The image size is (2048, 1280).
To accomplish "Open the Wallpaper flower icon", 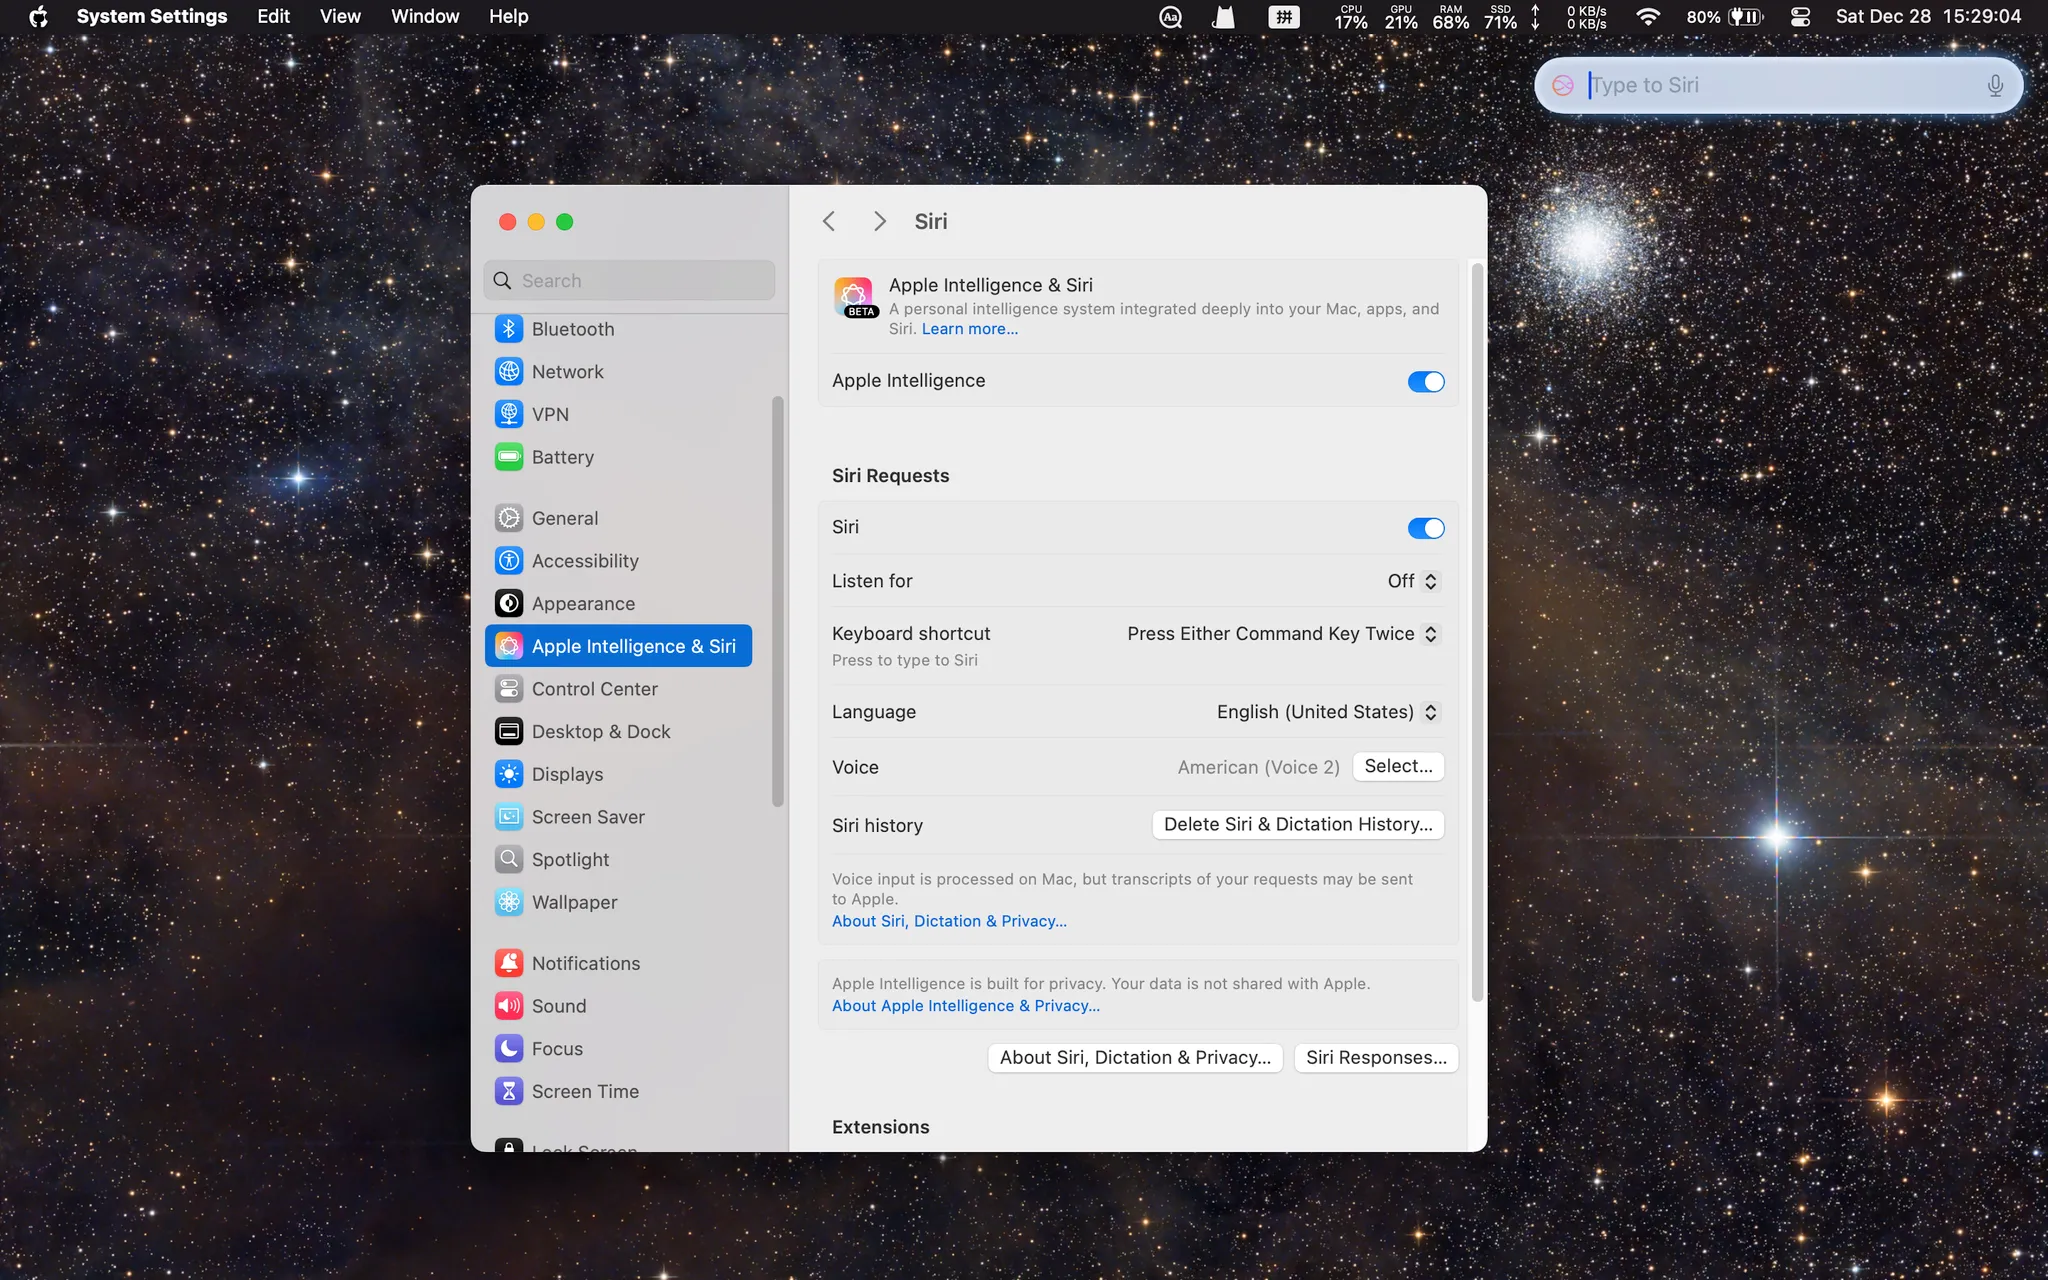I will click(x=509, y=902).
